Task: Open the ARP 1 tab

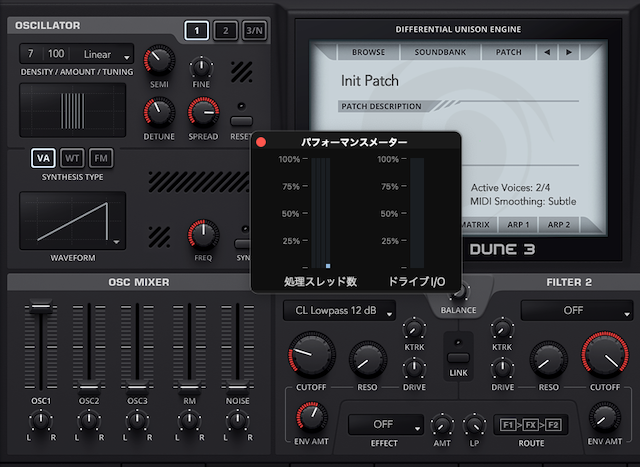Action: pyautogui.click(x=518, y=225)
